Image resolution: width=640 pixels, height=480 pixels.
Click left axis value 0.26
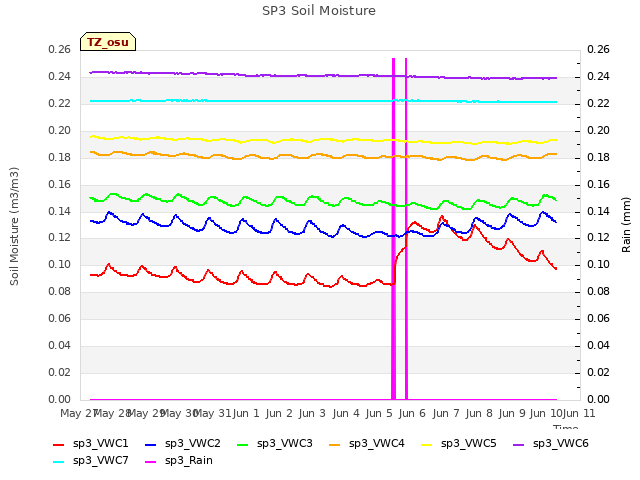click(x=60, y=49)
